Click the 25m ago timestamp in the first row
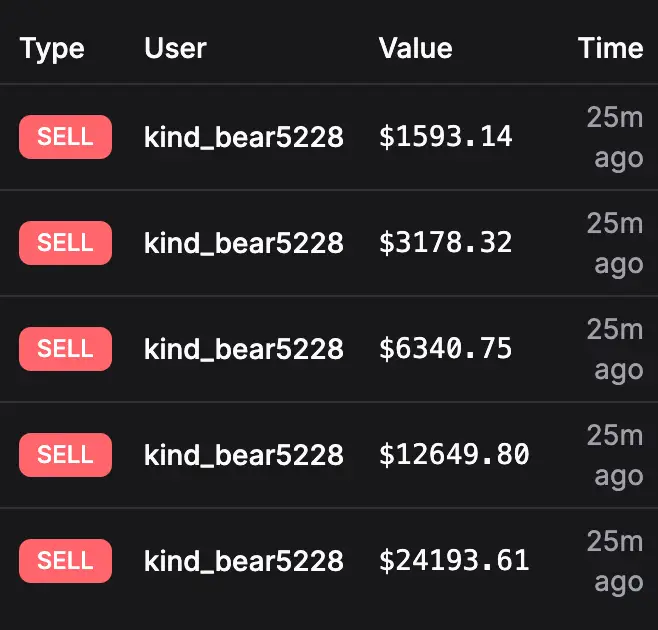 pos(615,138)
